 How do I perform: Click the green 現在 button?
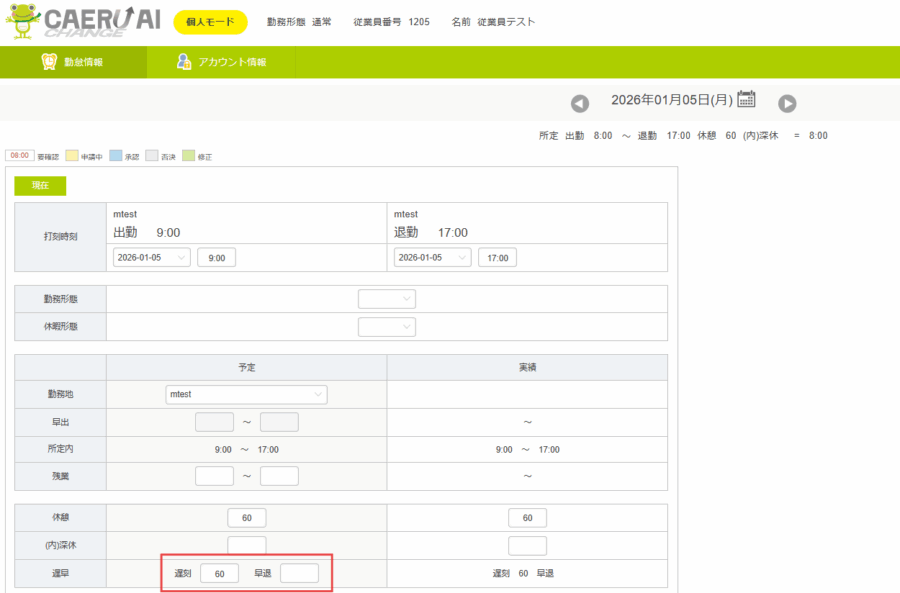point(40,186)
